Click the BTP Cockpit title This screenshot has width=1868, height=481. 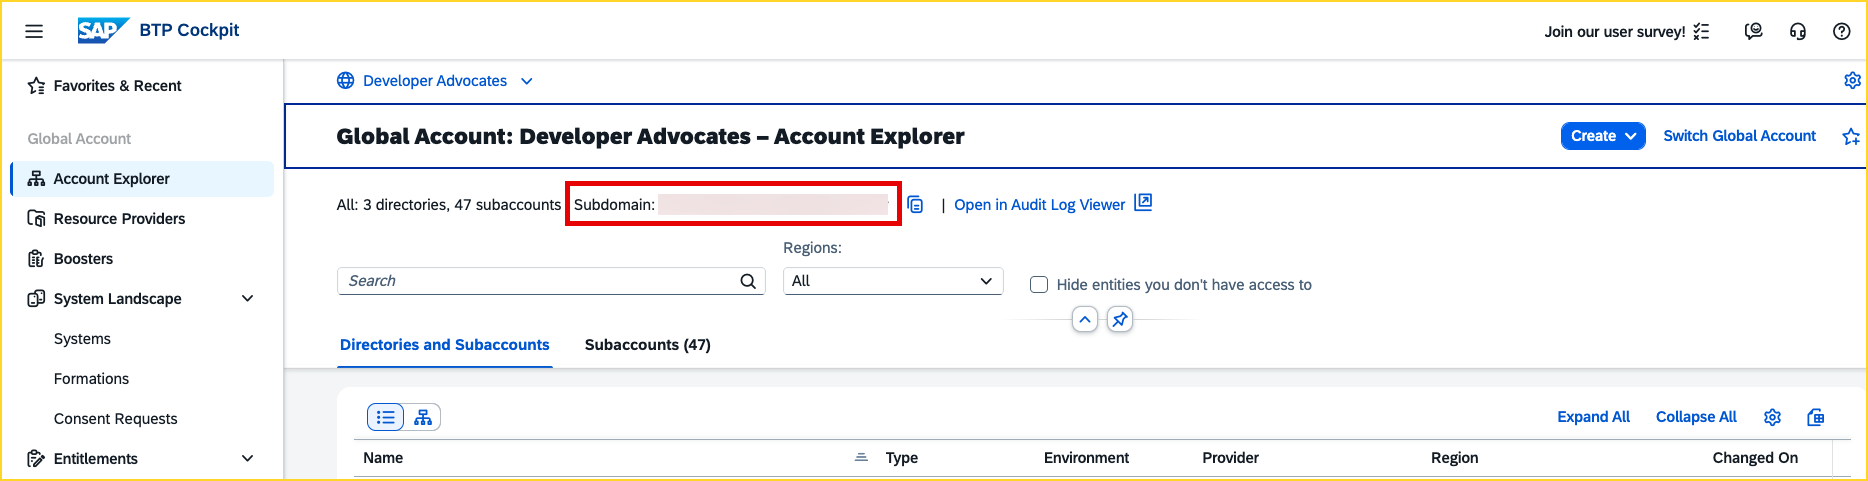190,30
